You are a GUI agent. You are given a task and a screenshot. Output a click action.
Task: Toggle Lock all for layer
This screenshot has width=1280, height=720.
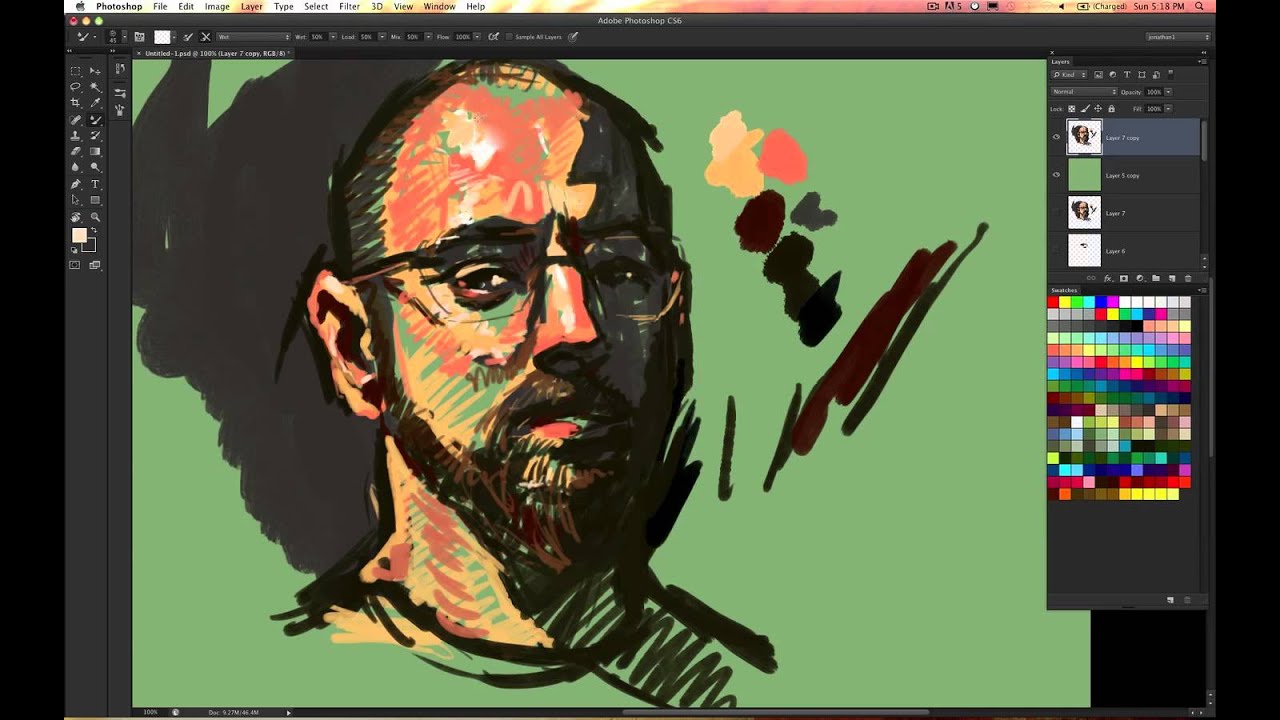coord(1111,108)
